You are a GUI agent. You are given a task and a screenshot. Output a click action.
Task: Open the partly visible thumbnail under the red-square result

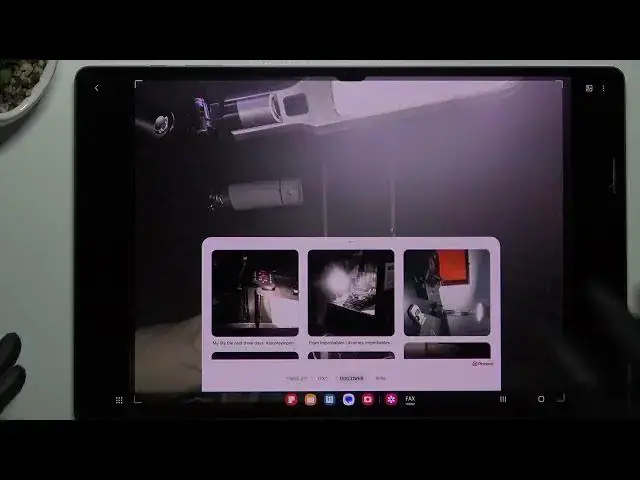[447, 351]
